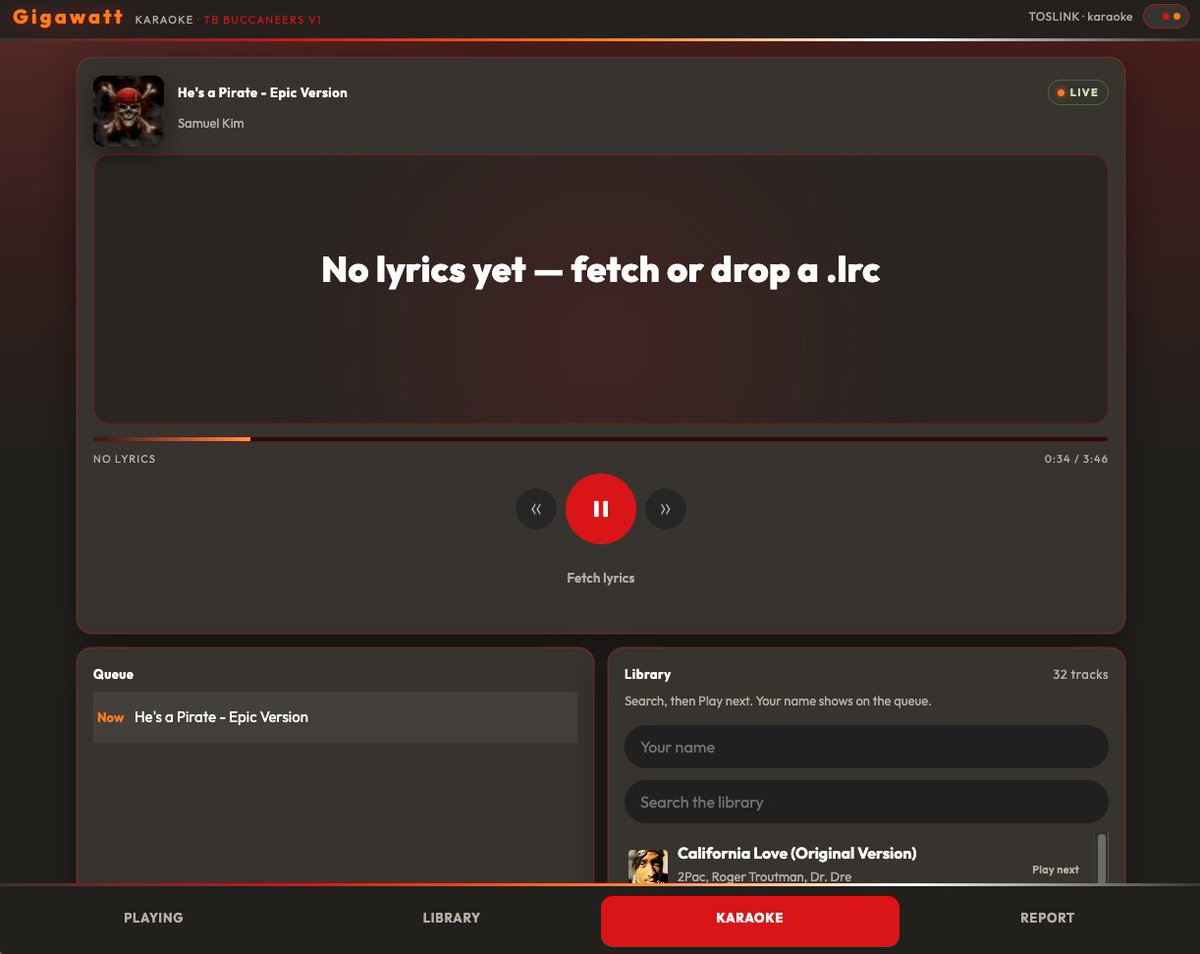Select the He's a Pirate queue row
Viewport: 1200px width, 954px height.
click(x=335, y=717)
